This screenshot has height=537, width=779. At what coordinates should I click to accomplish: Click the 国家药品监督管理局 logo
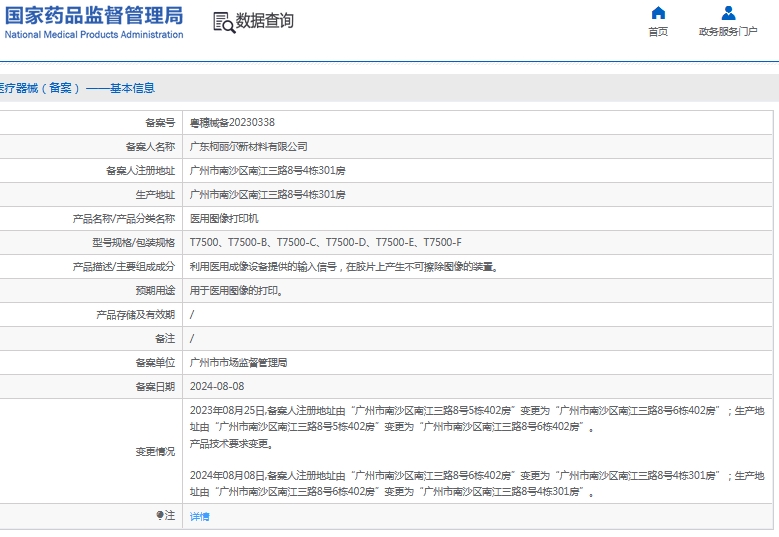click(x=94, y=22)
